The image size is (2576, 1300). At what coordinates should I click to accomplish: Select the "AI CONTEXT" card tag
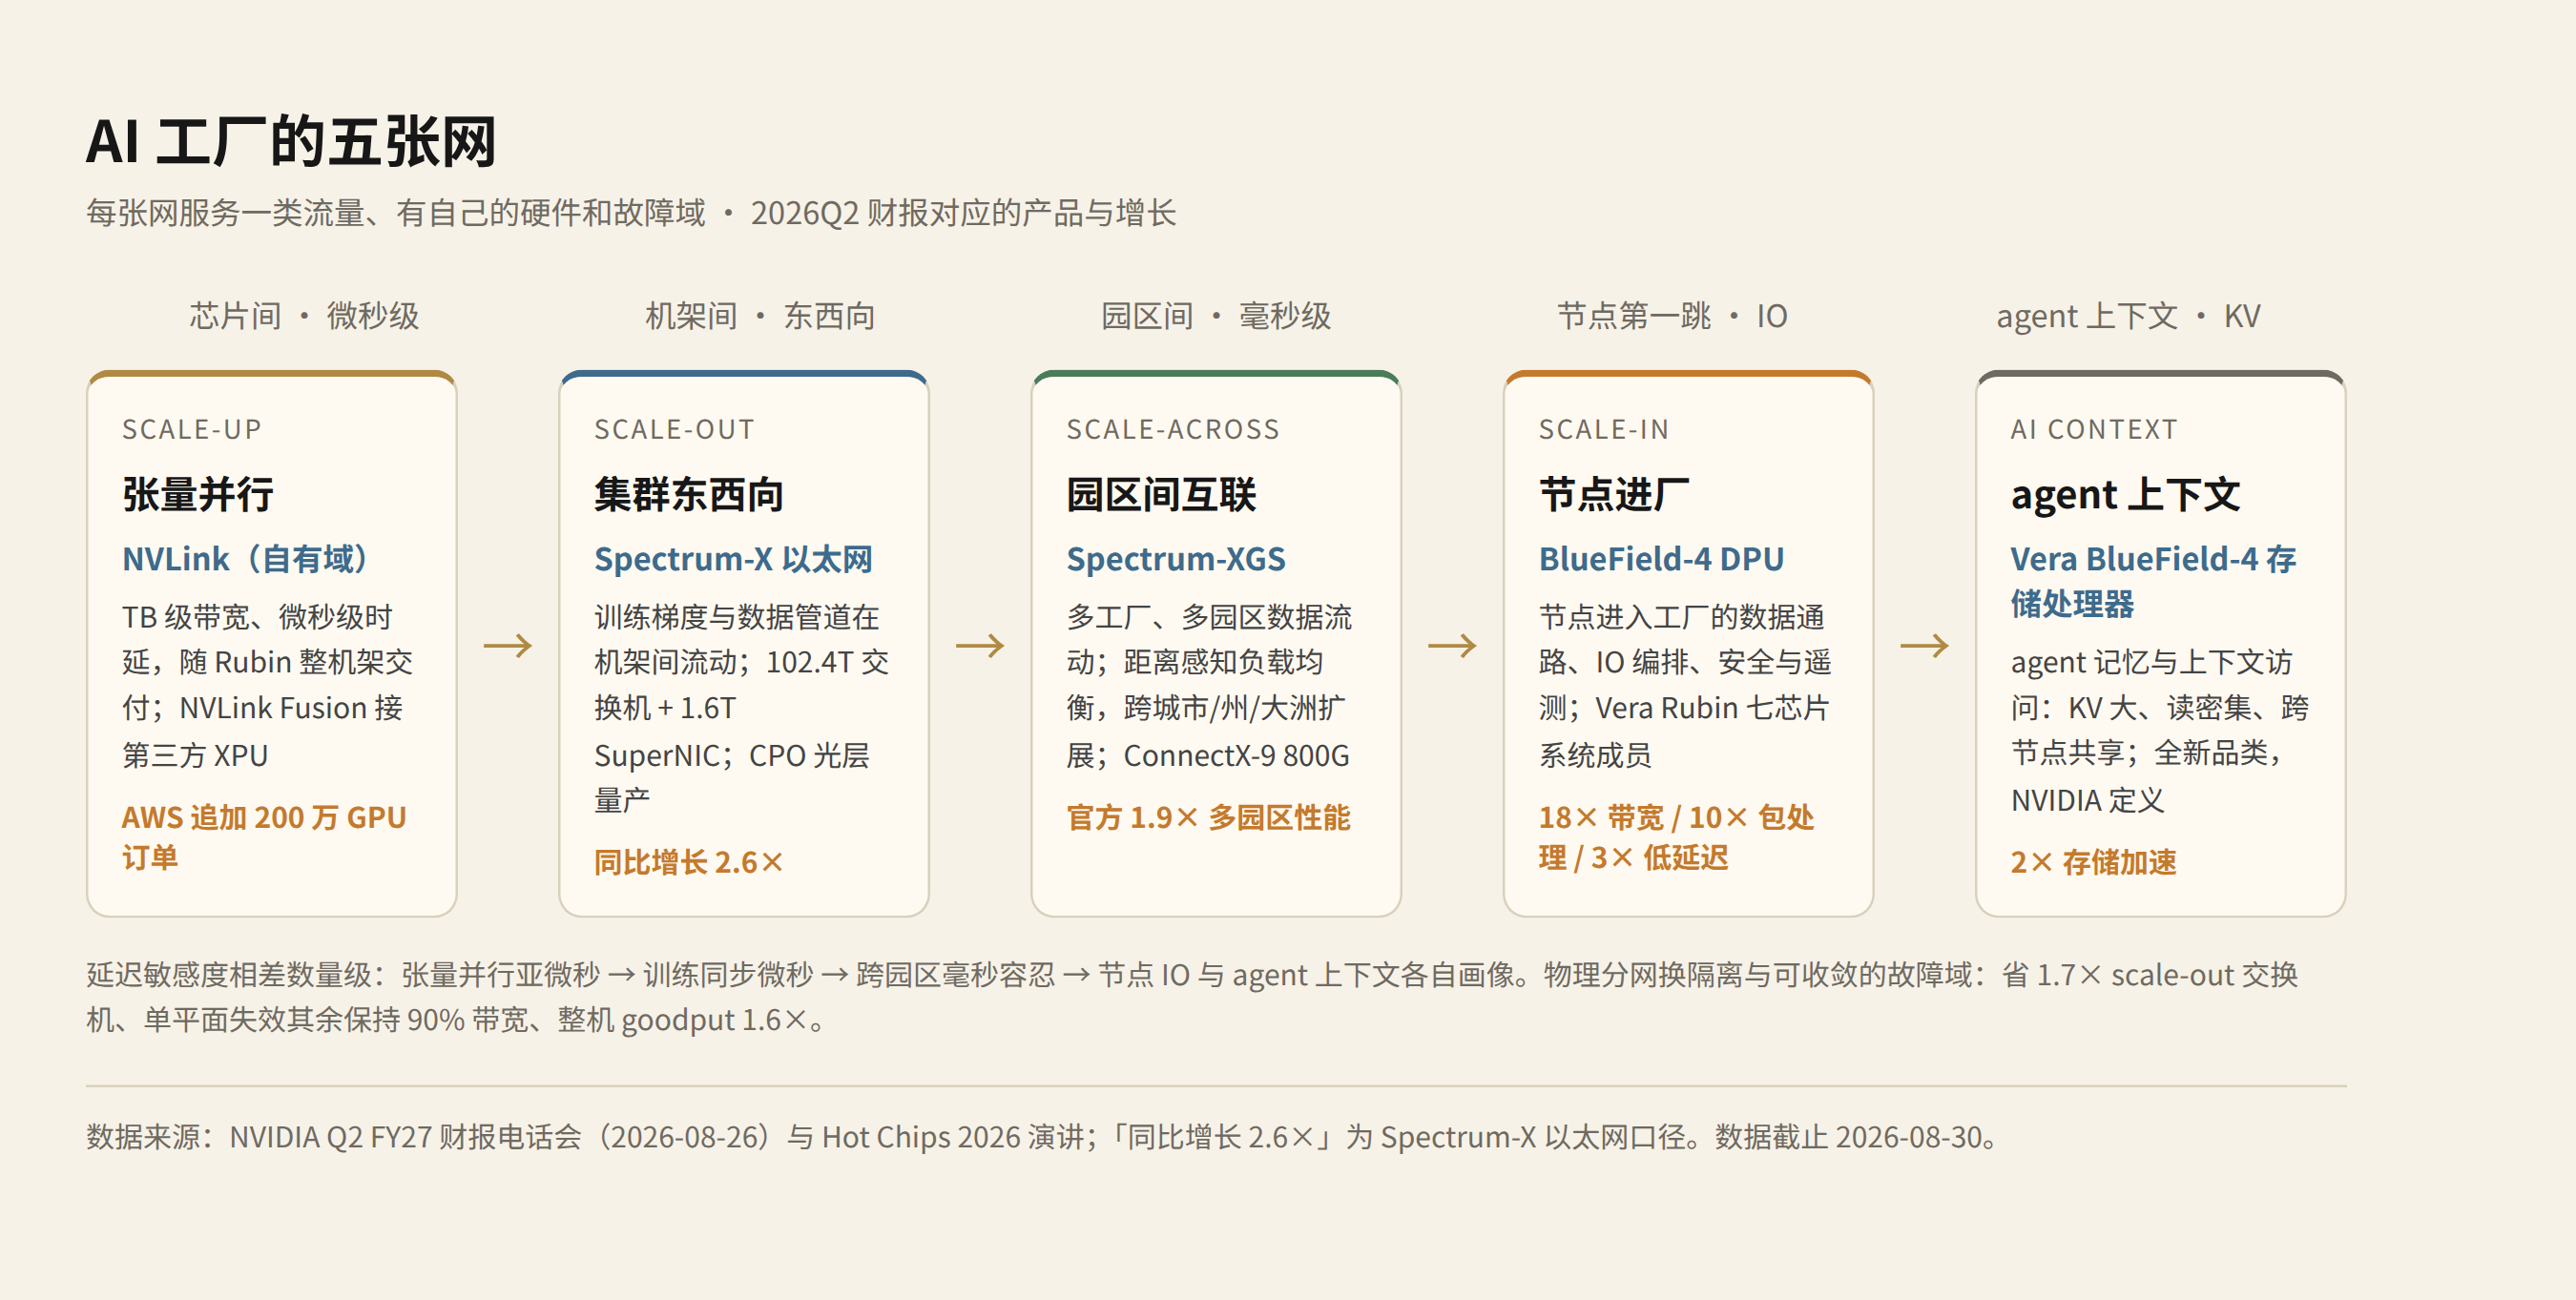click(2094, 430)
